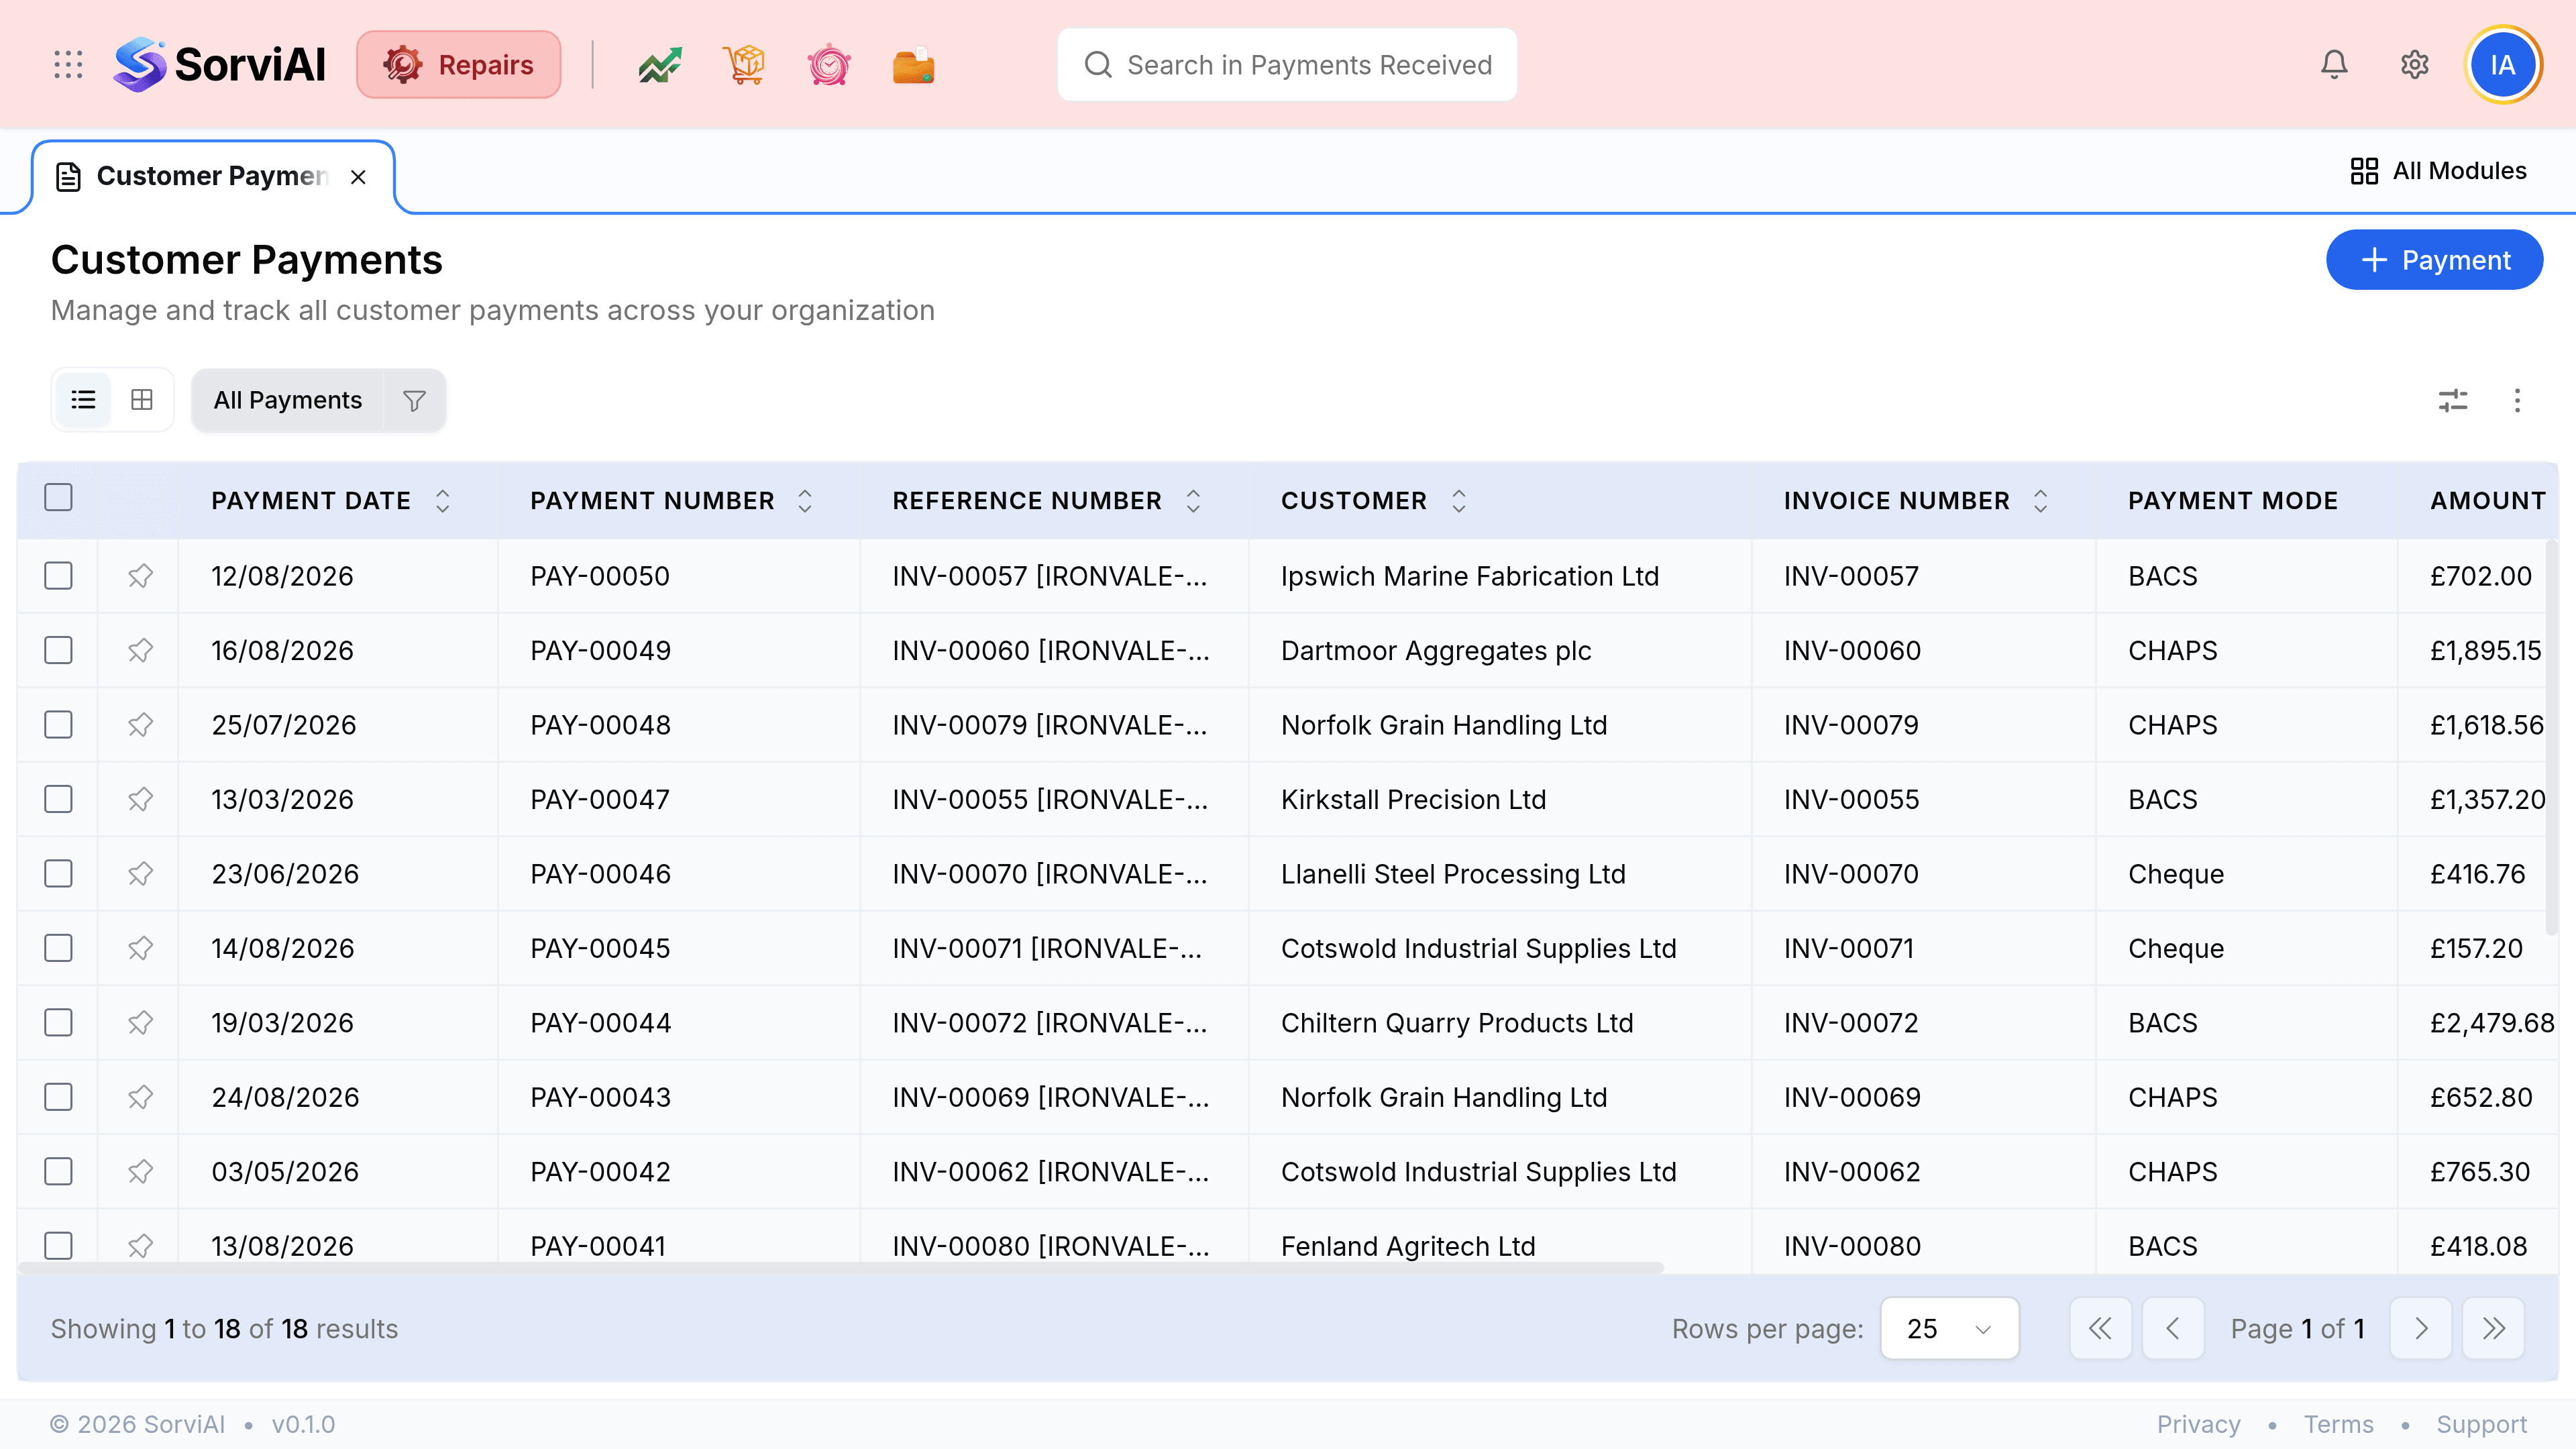Select the PAY-00050 row checkbox
This screenshot has height=1449, width=2576.
(x=58, y=576)
